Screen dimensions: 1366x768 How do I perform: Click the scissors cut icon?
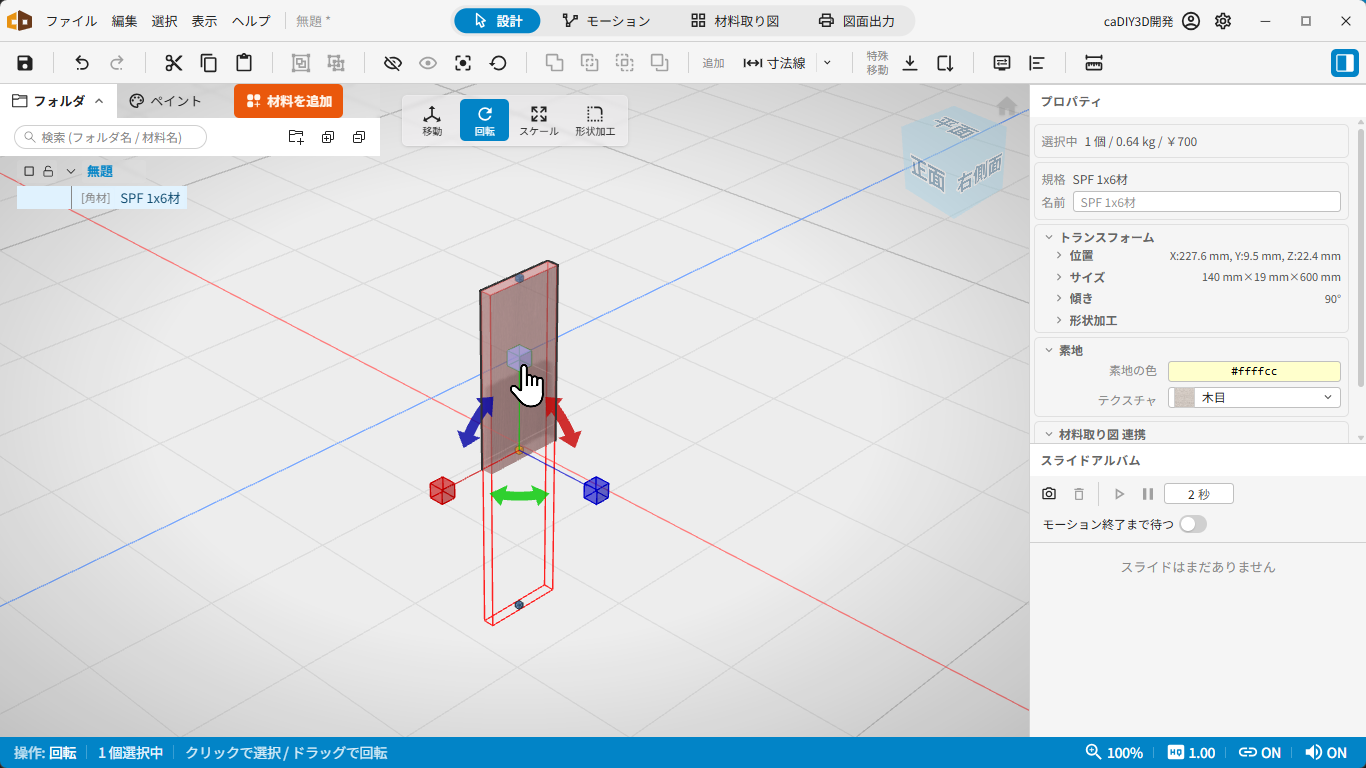(174, 63)
